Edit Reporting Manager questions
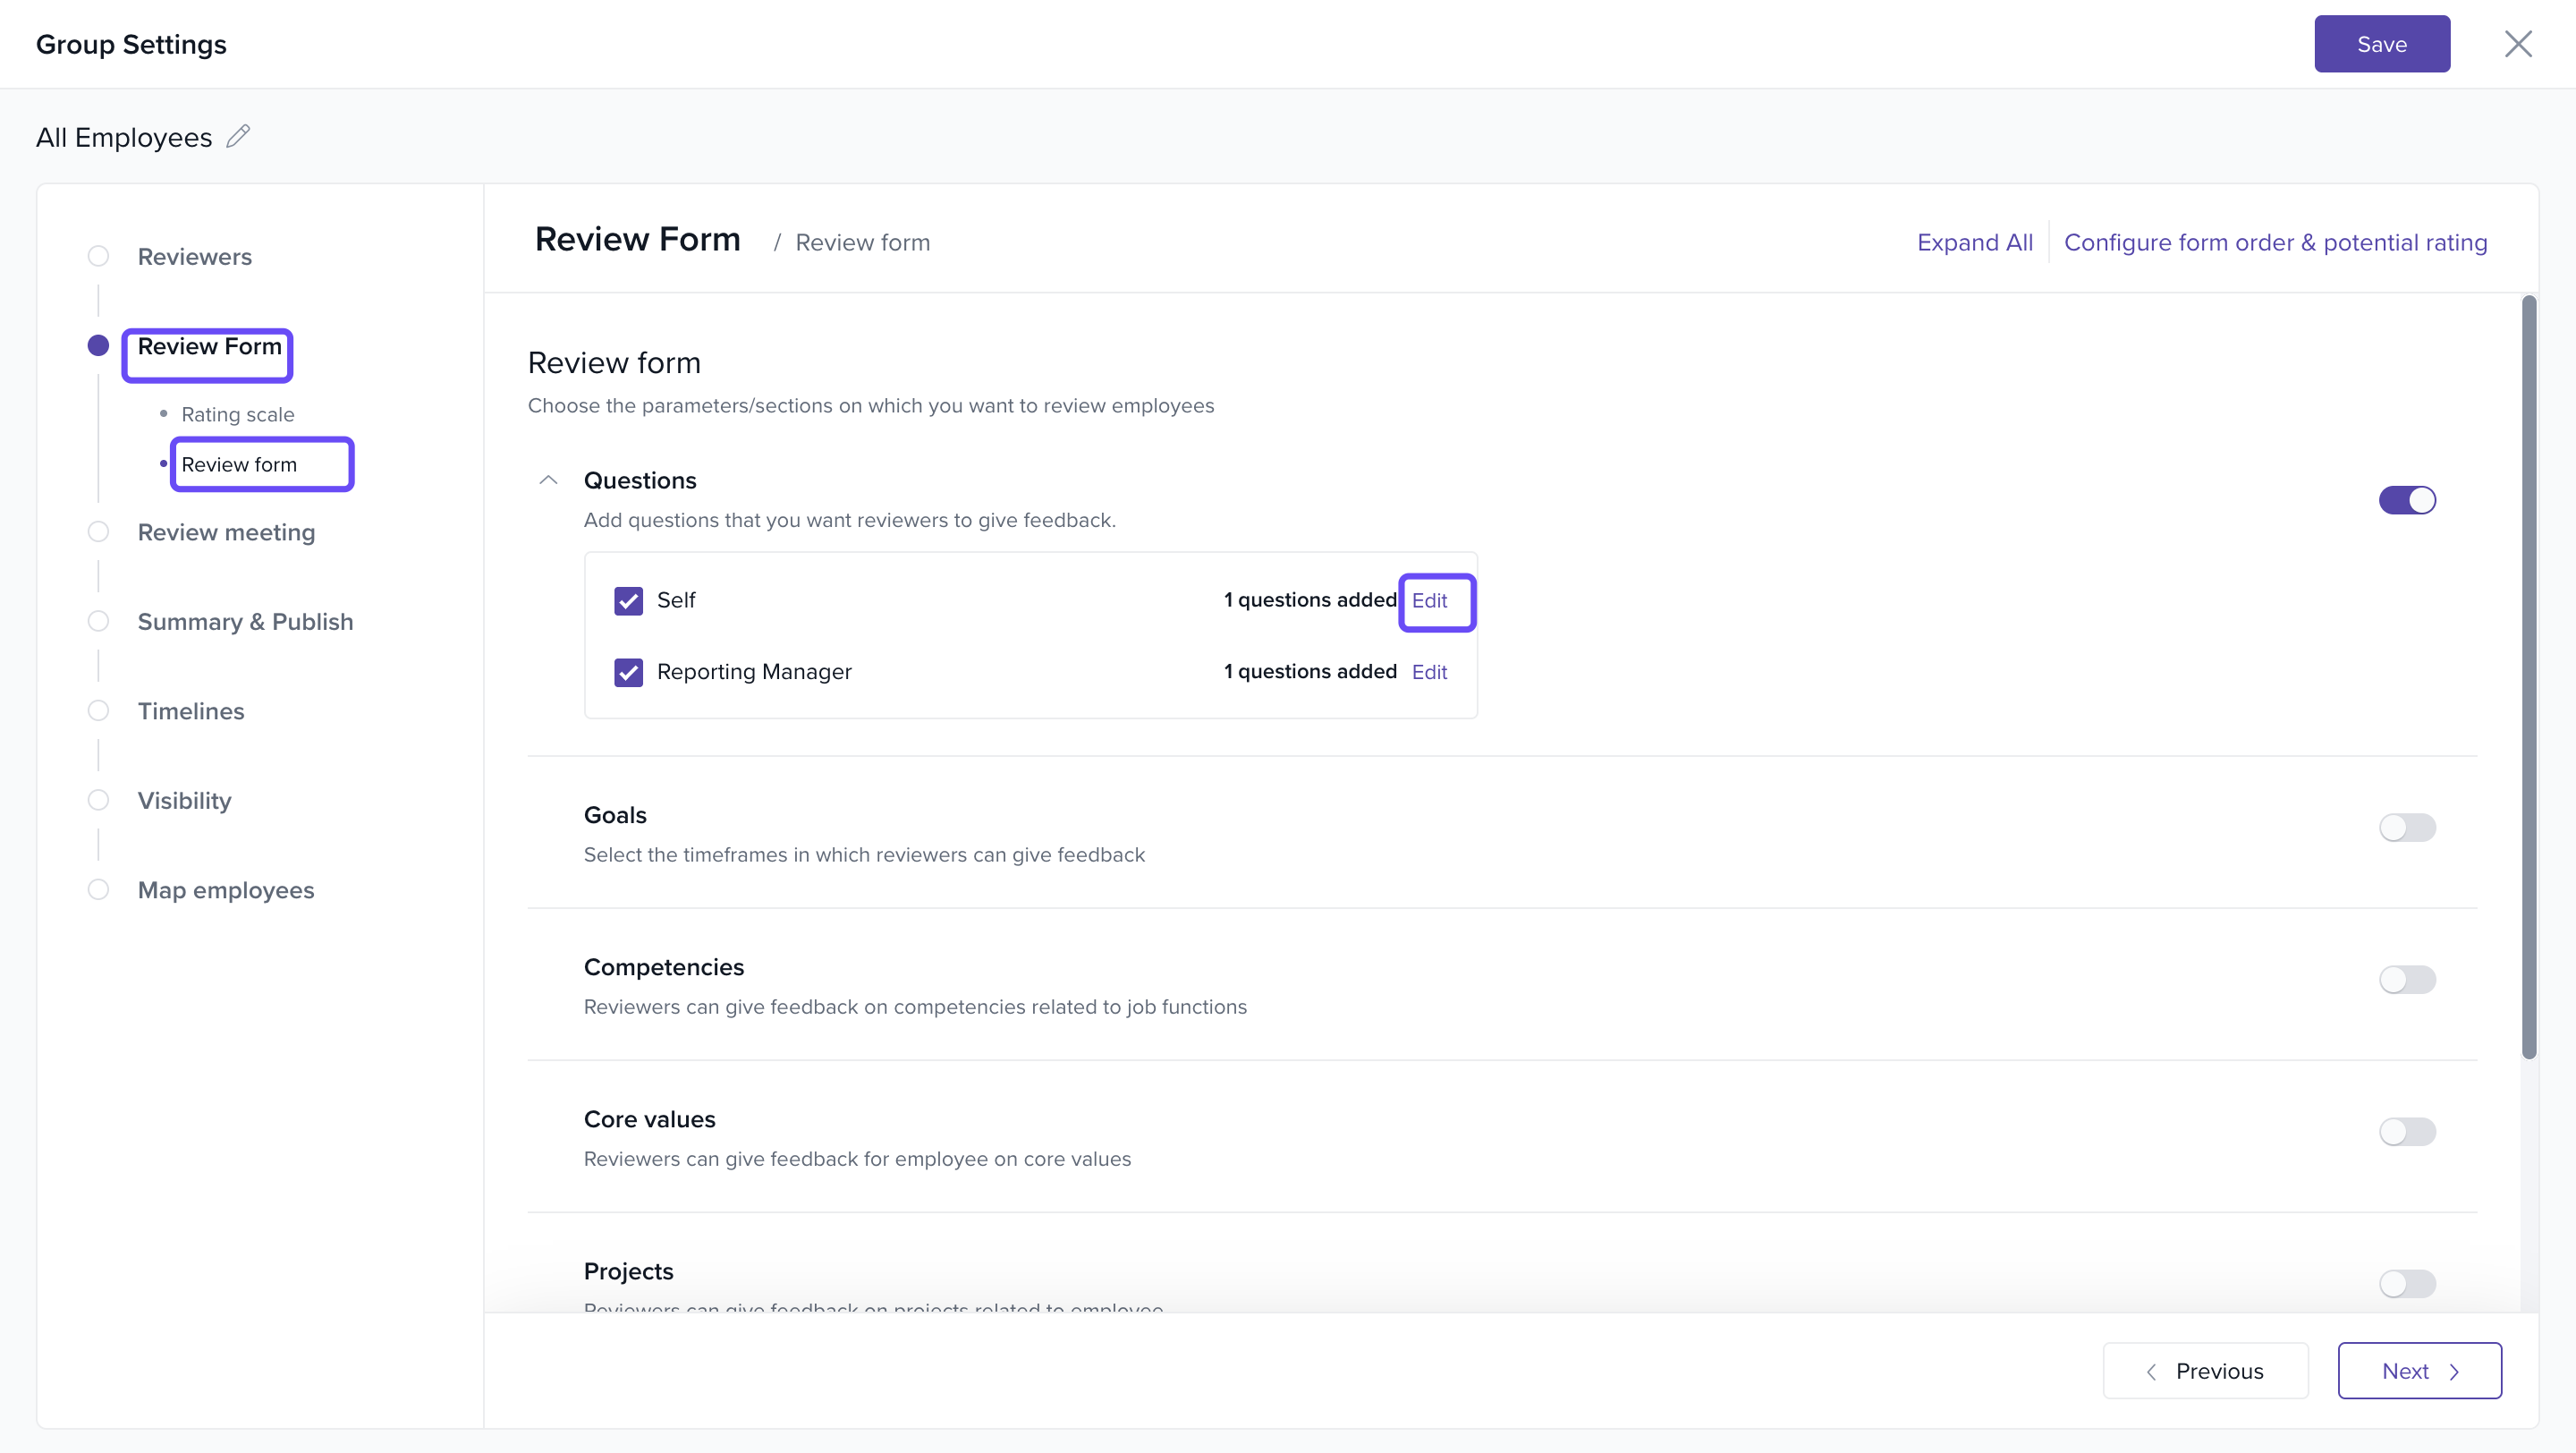This screenshot has width=2576, height=1453. click(1429, 672)
